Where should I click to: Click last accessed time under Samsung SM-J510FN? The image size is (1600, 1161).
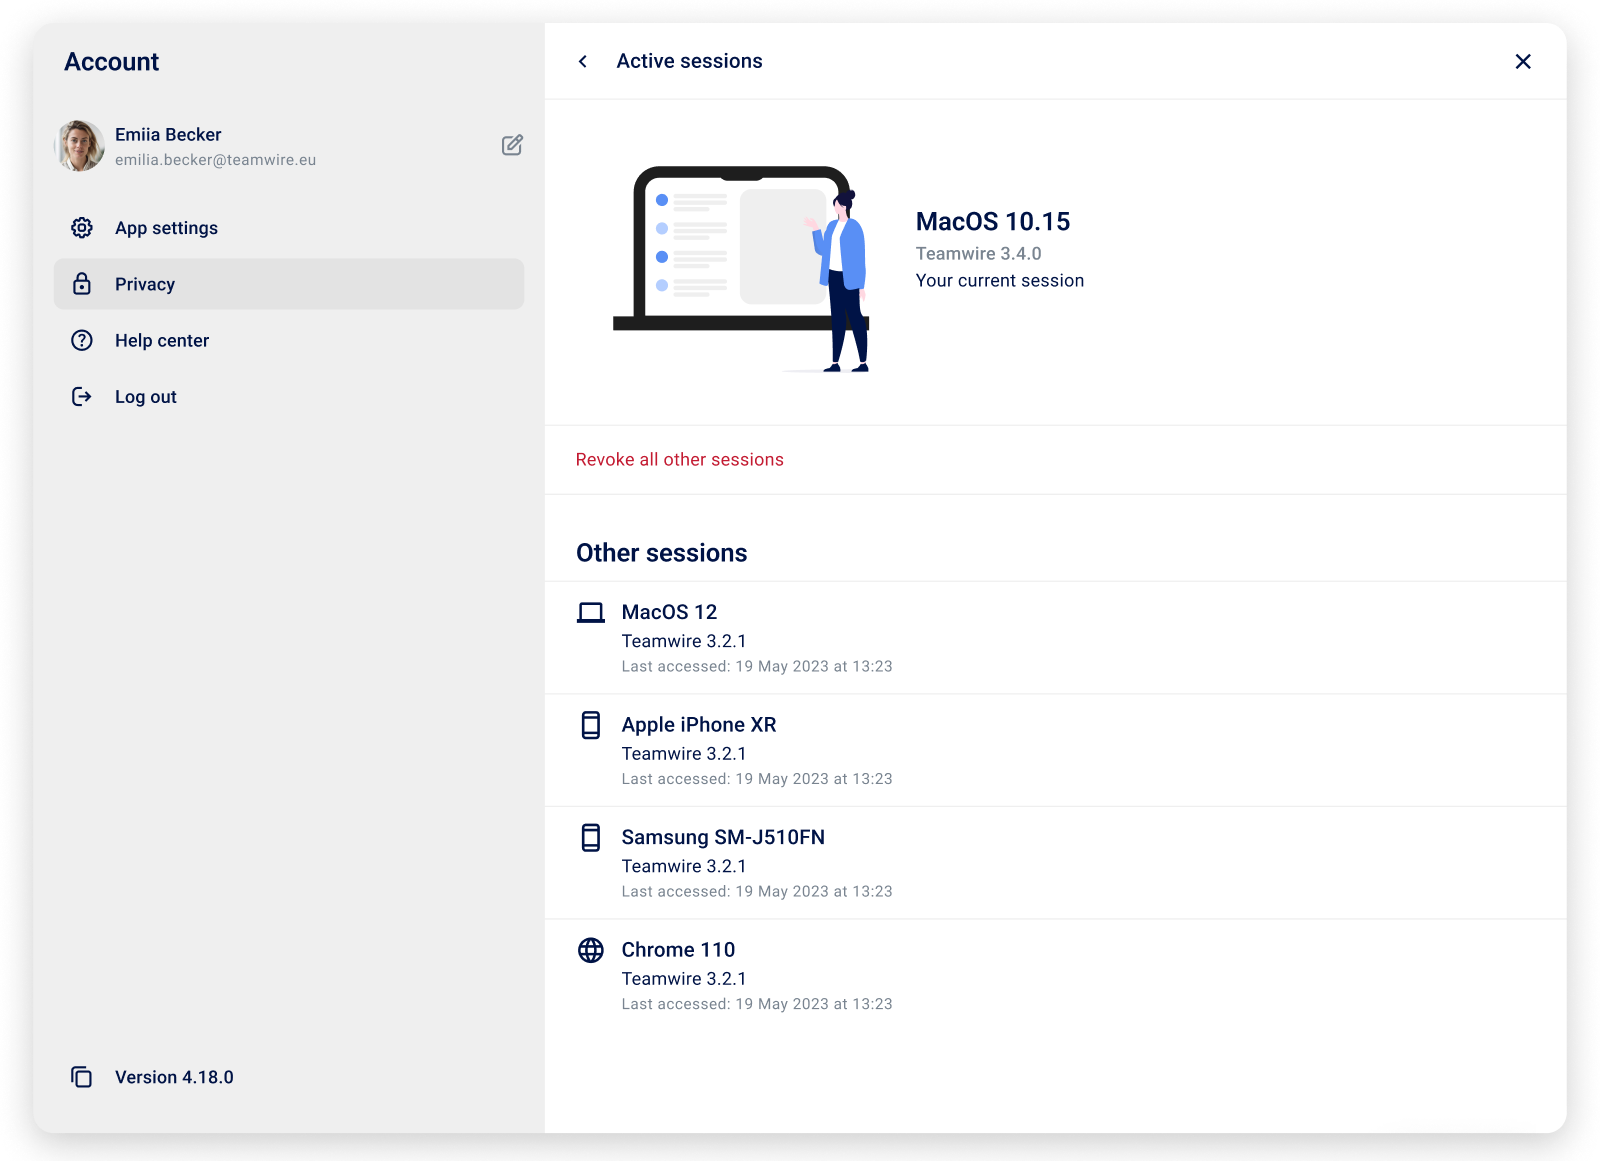coord(757,892)
